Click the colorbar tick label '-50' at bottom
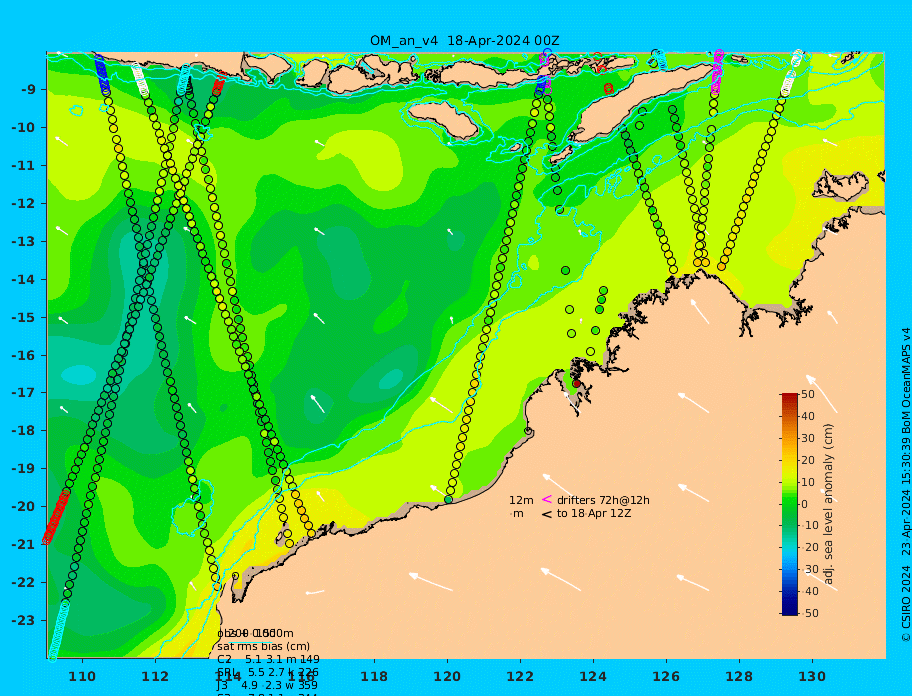Screen dimensions: 912x696 pos(810,613)
